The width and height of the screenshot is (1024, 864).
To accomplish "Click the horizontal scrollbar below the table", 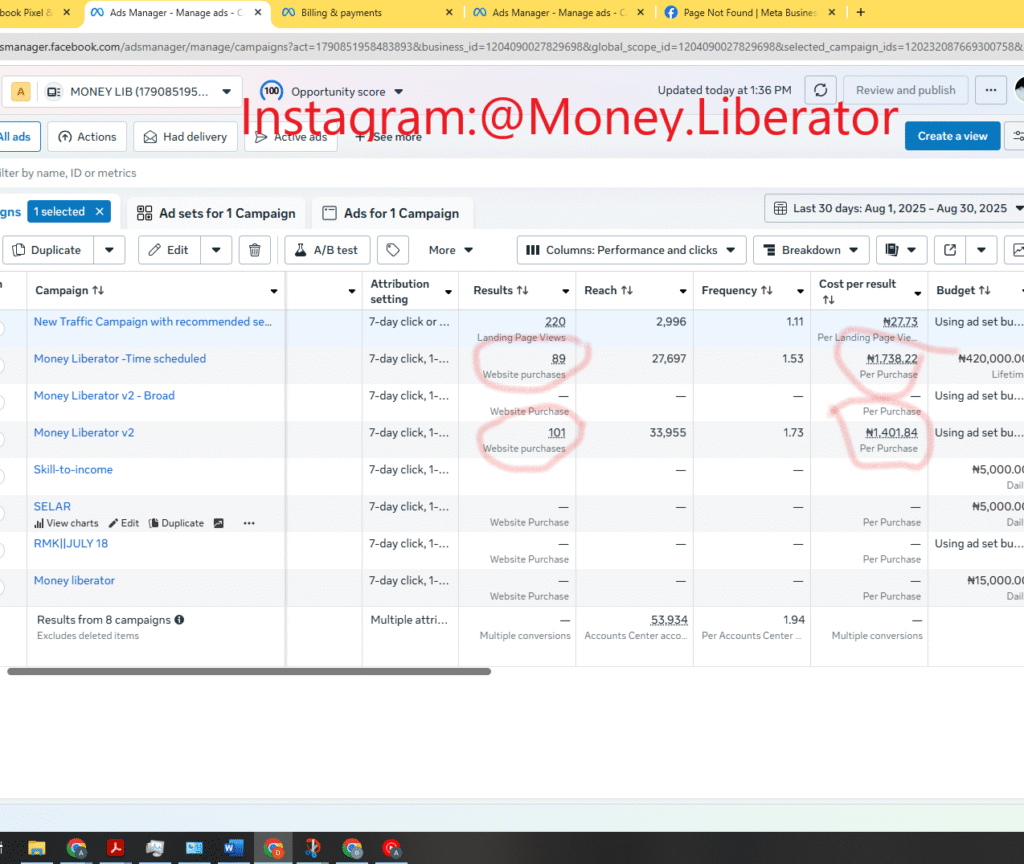I will click(248, 672).
